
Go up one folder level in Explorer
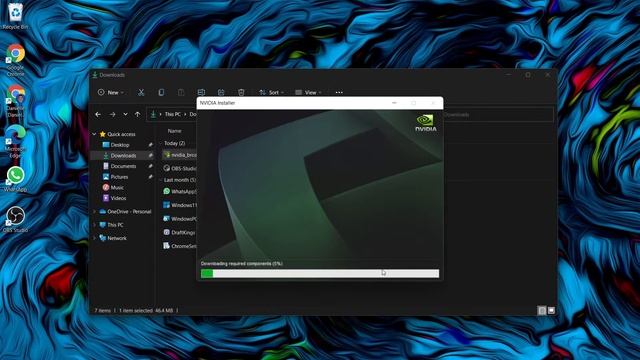(138, 115)
